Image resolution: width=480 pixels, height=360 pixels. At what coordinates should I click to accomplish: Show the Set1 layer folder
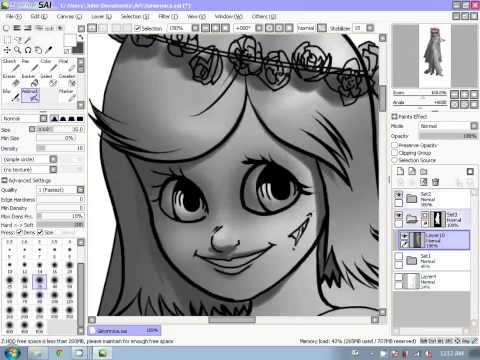point(399,257)
